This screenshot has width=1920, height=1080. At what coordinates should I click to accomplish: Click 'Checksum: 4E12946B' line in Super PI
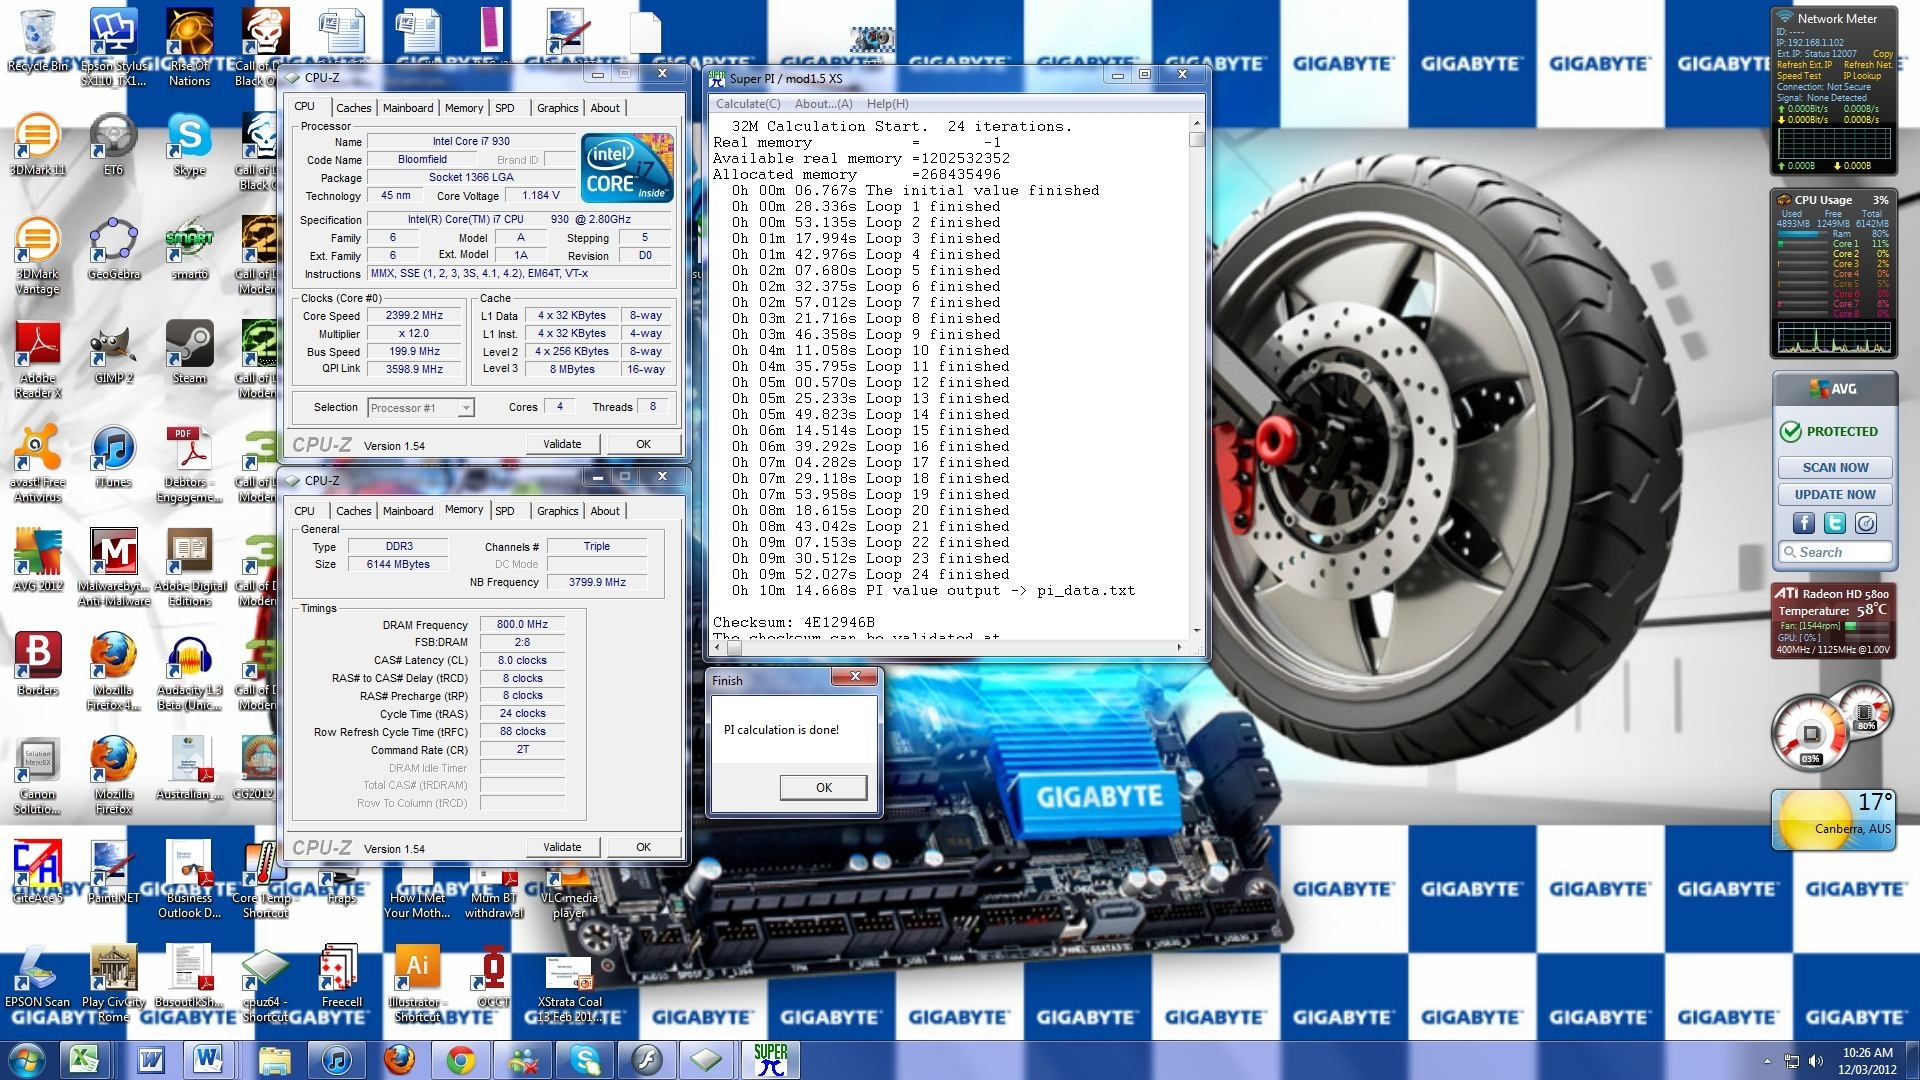click(794, 622)
